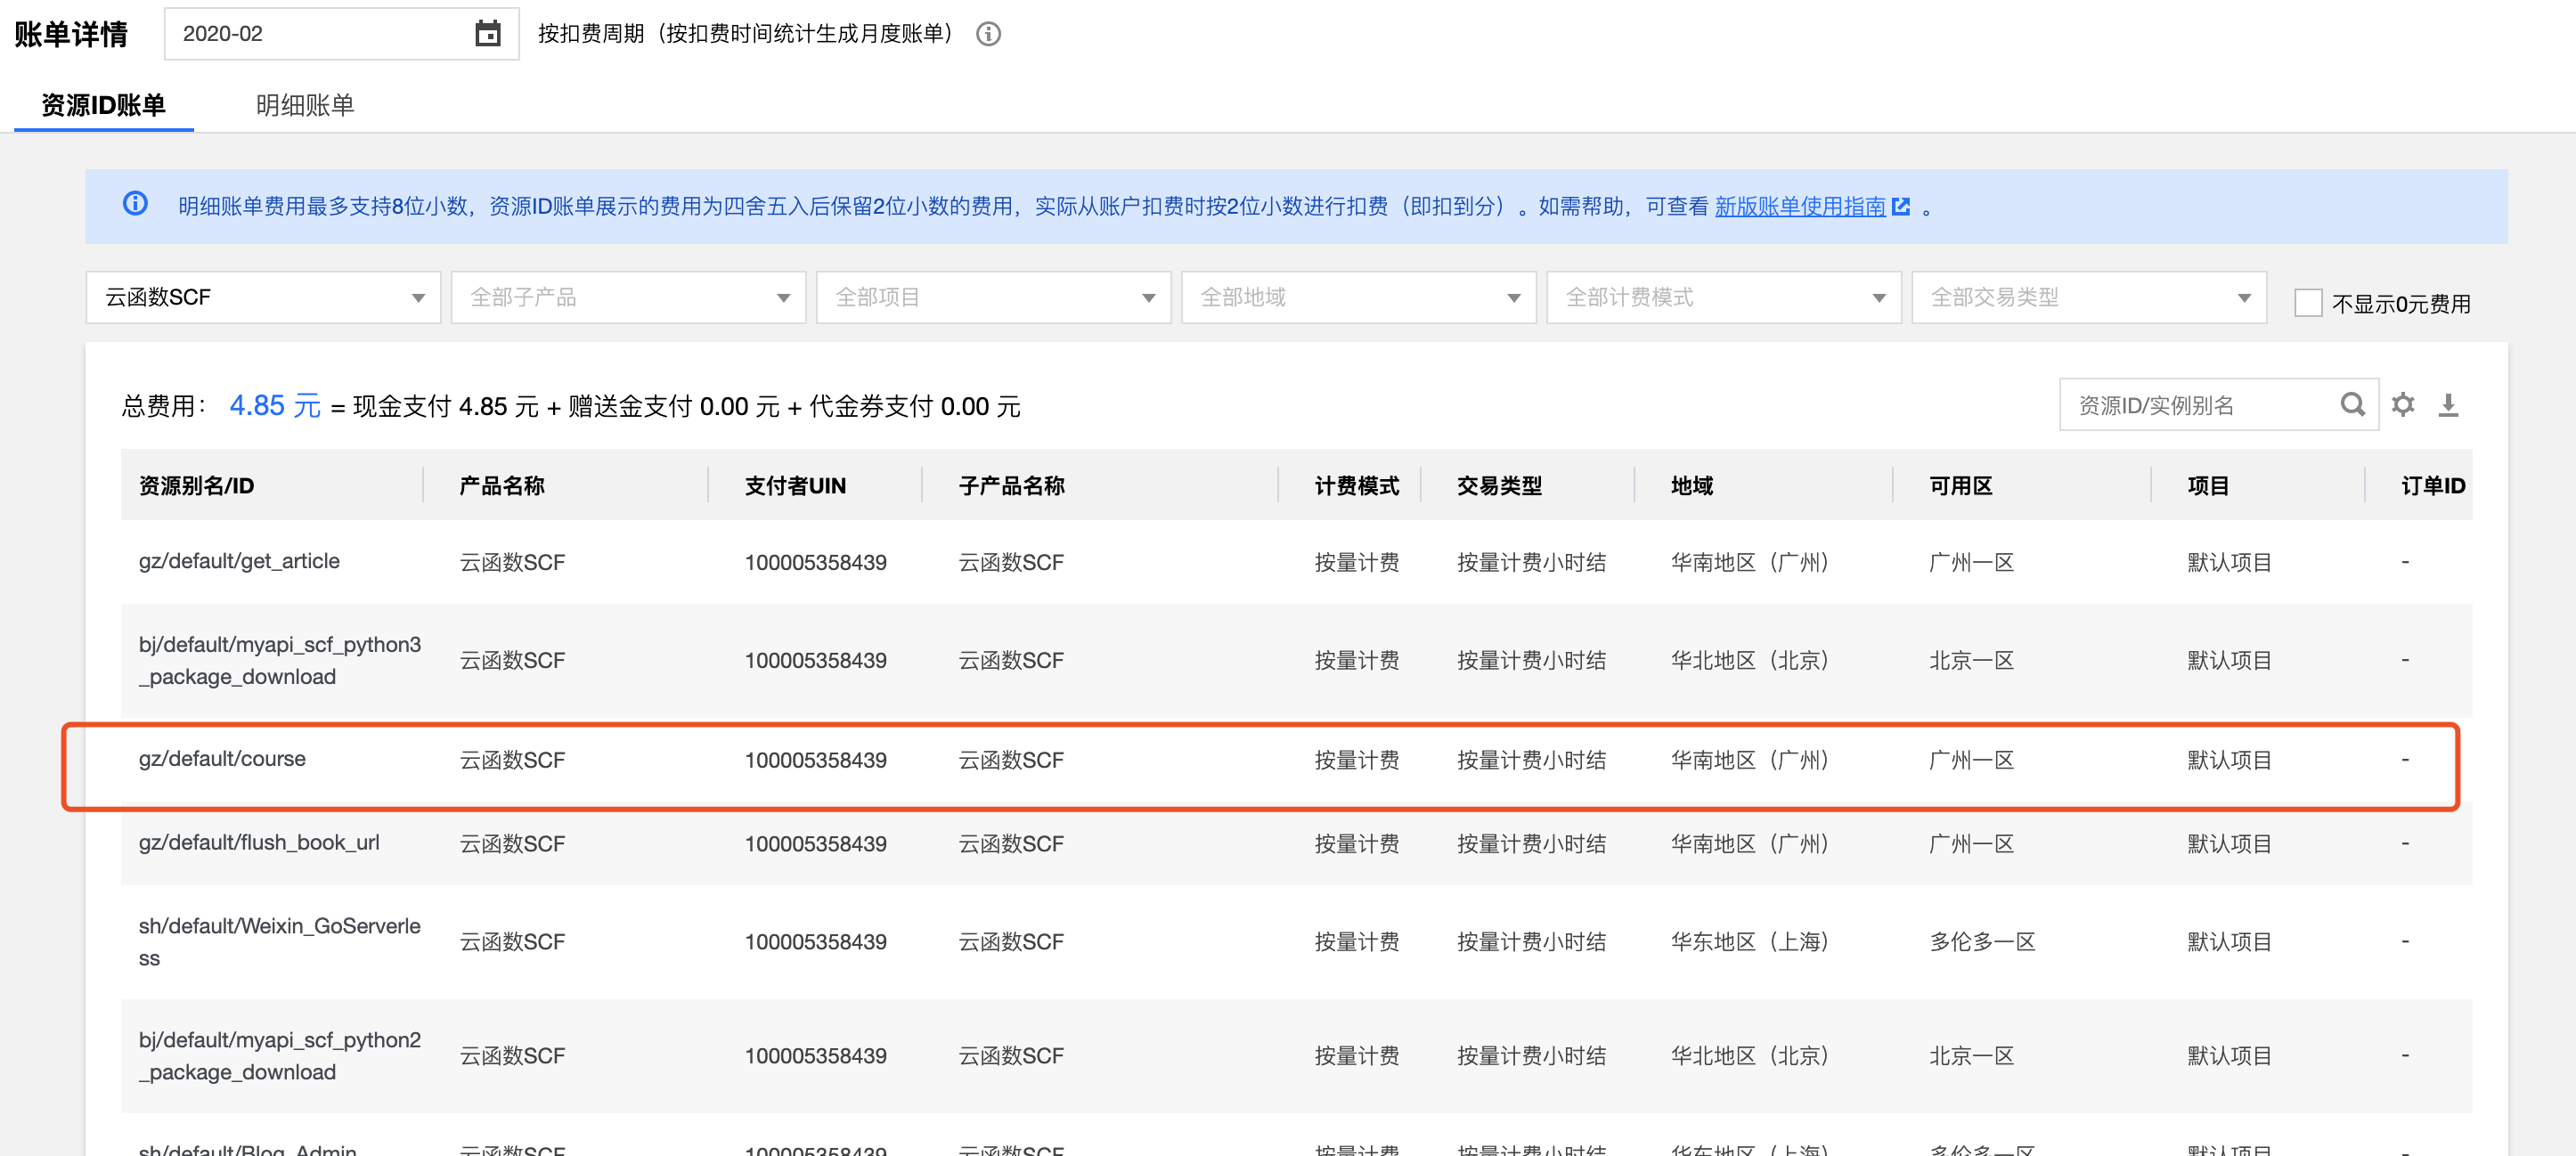Open the 全部计费模式 dropdown
The width and height of the screenshot is (2576, 1156).
(1723, 297)
